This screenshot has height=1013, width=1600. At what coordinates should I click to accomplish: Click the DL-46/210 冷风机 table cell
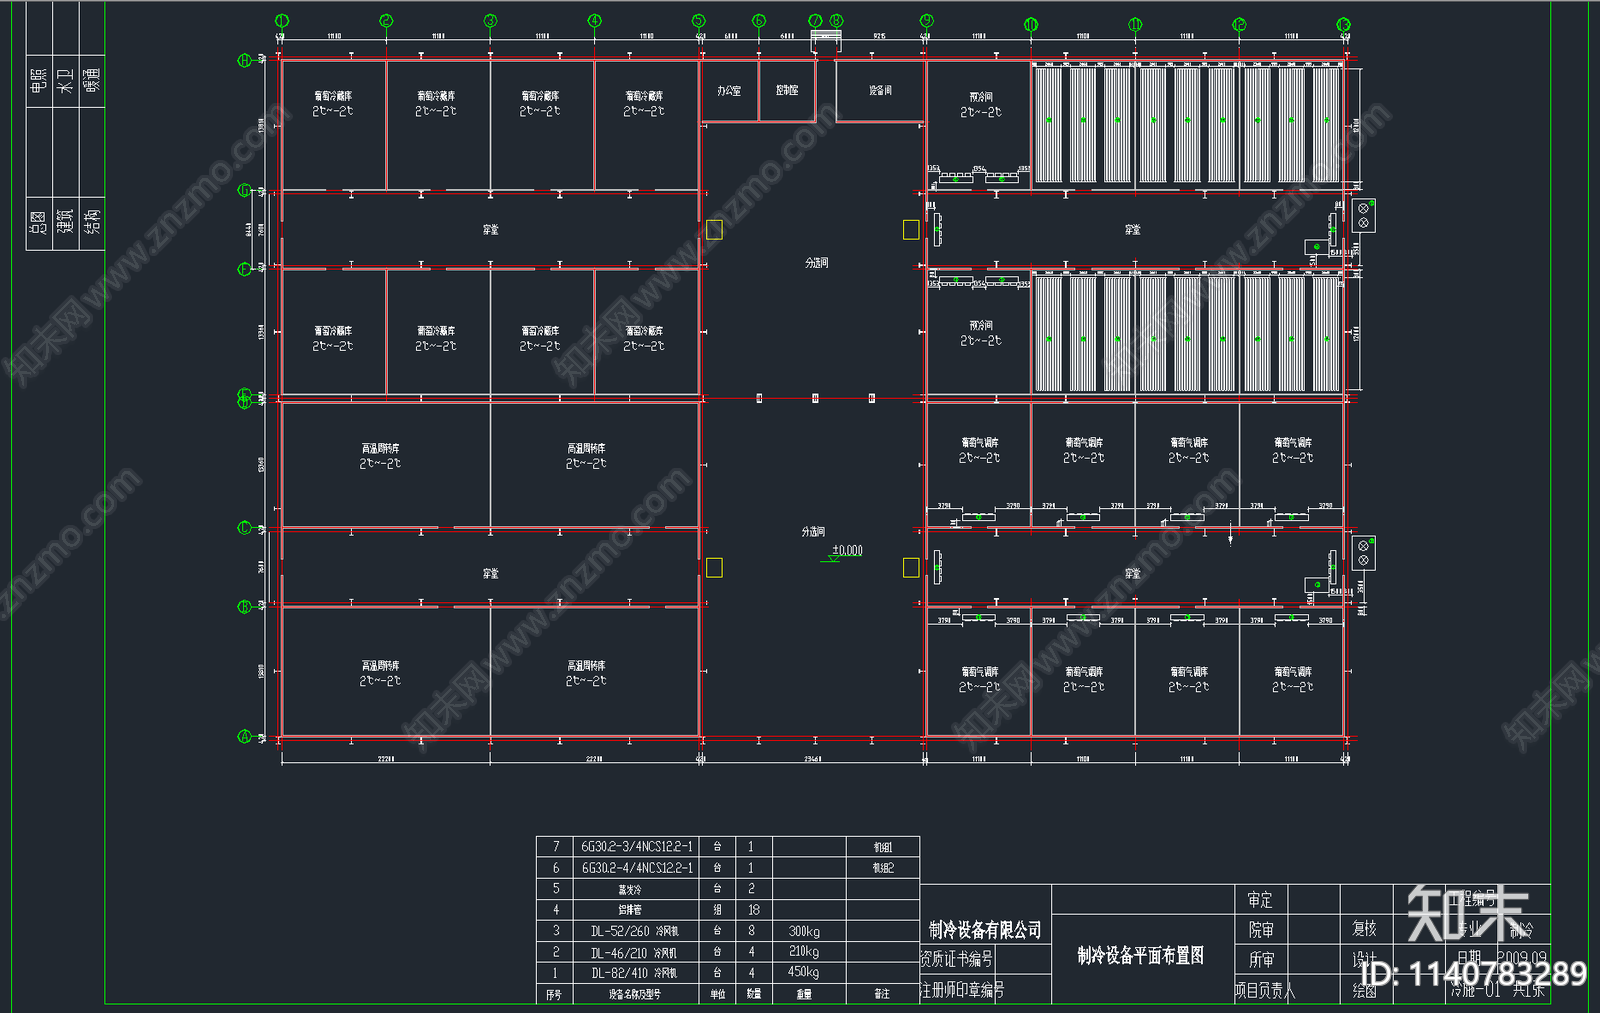(634, 952)
